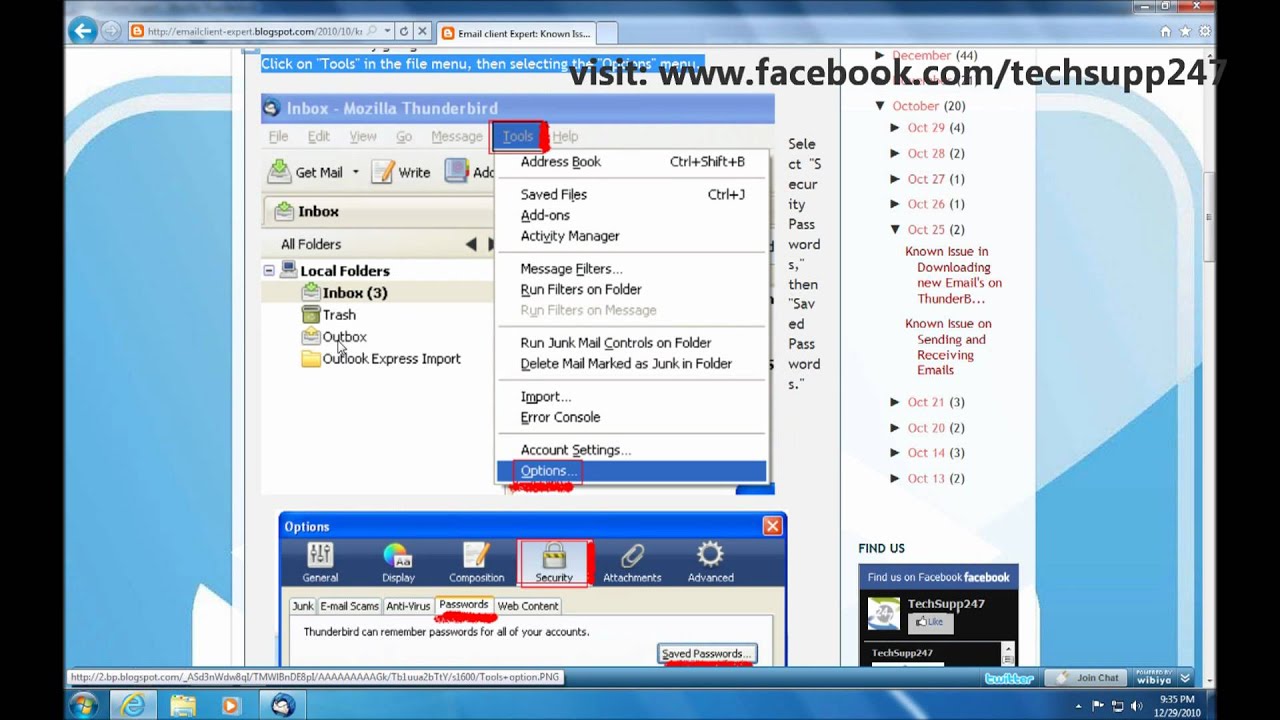Open the browser Tools gear icon
Screen dimensions: 1280x720
pos(1205,32)
